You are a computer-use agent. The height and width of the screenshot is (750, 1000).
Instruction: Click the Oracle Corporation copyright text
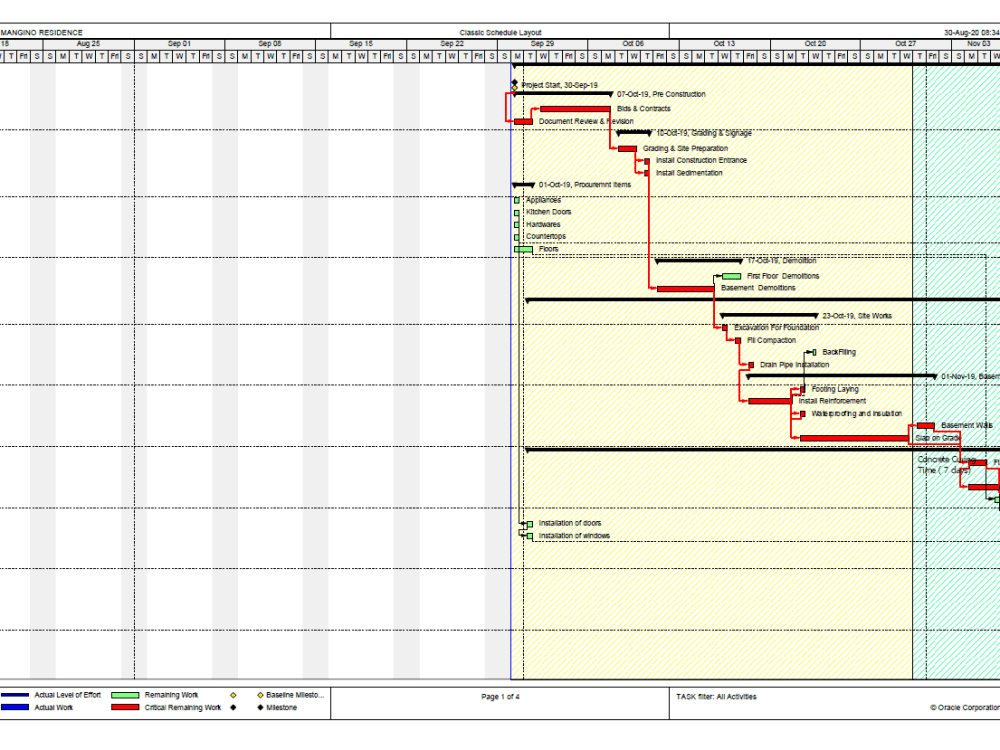(x=965, y=707)
